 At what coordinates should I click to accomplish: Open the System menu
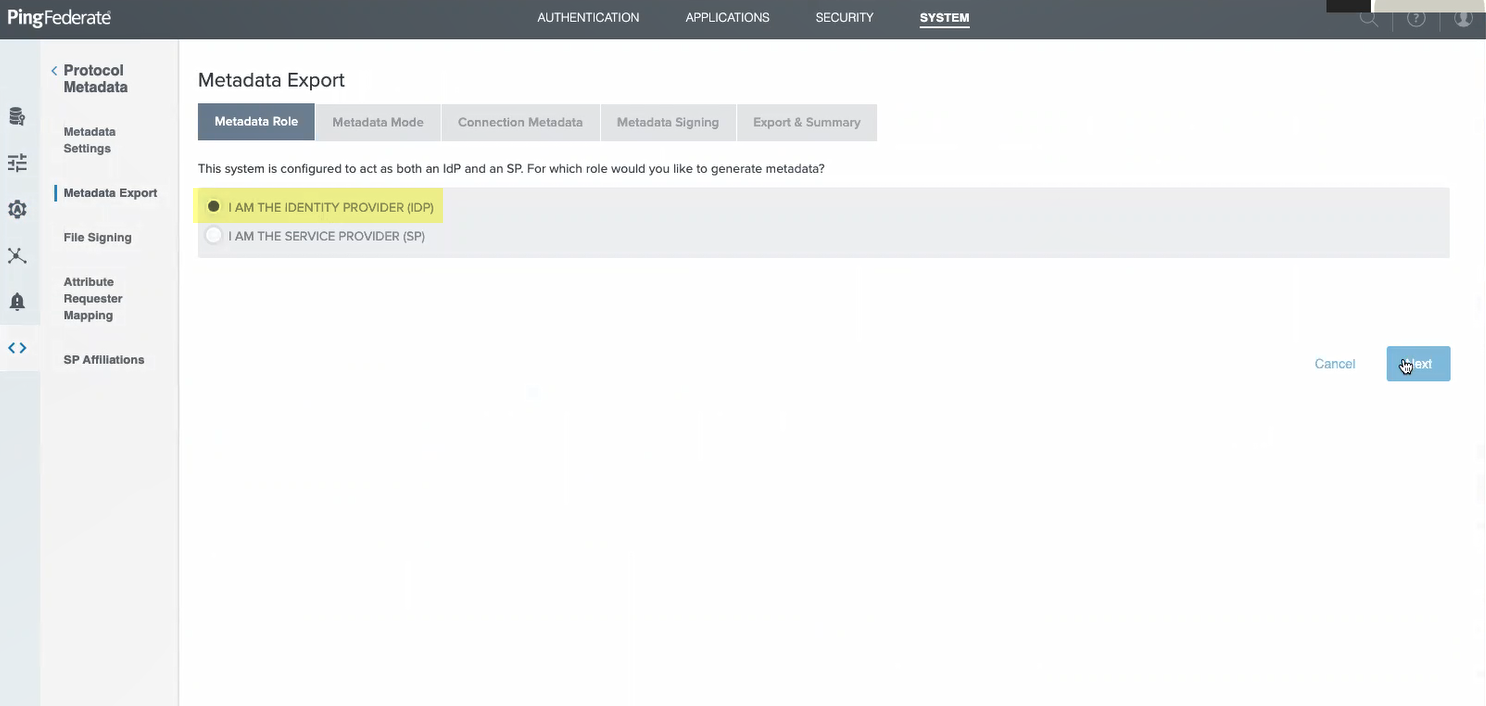(x=944, y=18)
